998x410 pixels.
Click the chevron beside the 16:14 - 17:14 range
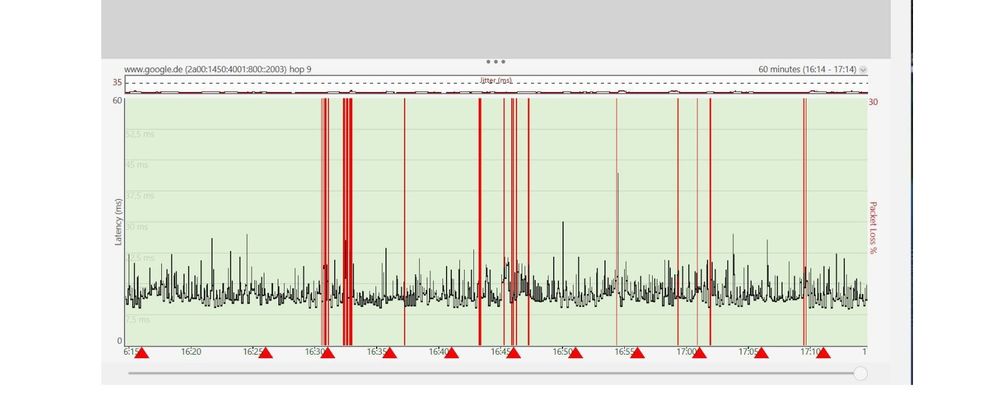tap(863, 69)
